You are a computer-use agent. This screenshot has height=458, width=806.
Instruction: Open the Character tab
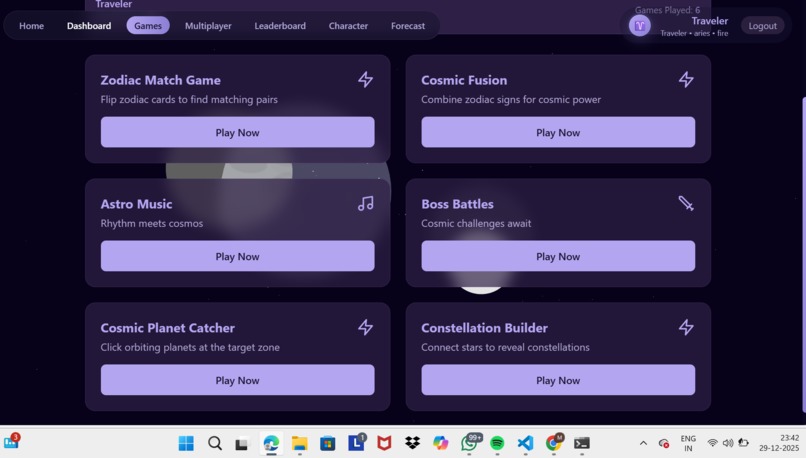[x=349, y=26]
